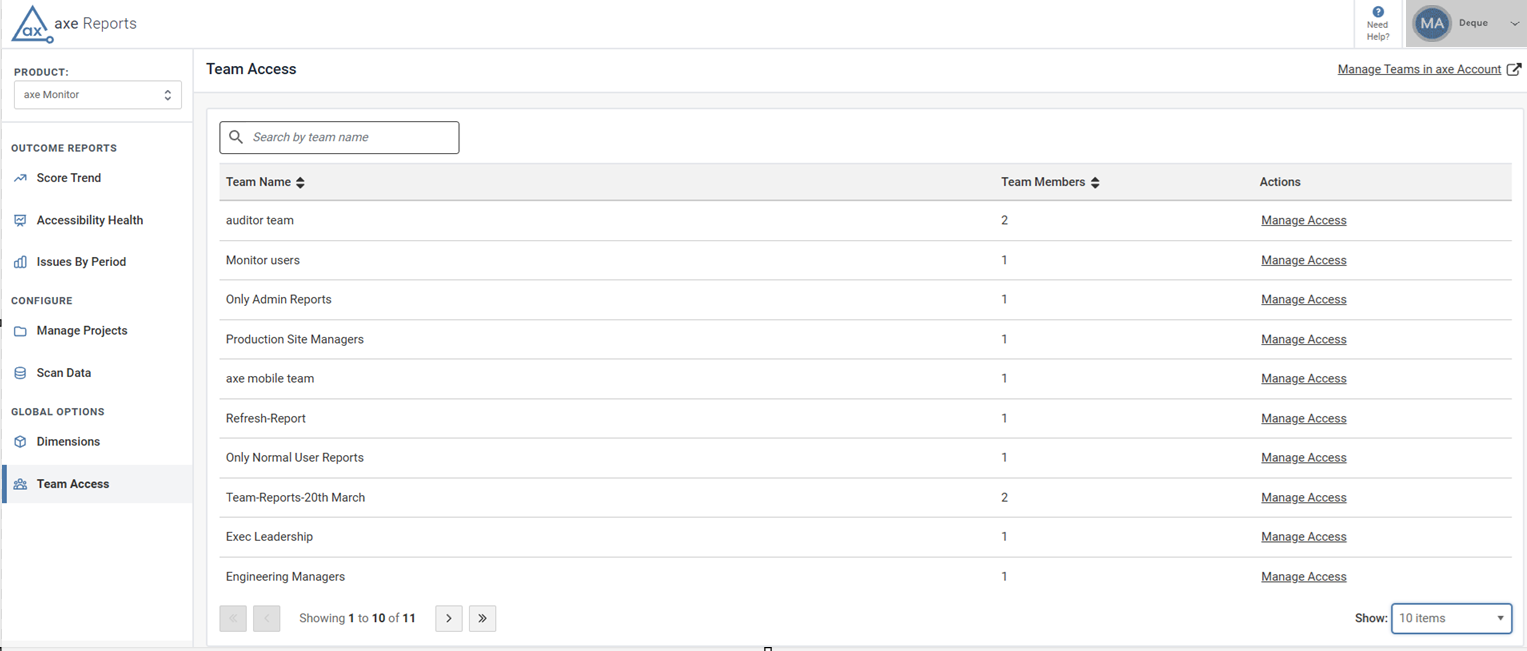Open the Product axe Monitor dropdown
Screen dimensions: 1527x651
point(98,95)
